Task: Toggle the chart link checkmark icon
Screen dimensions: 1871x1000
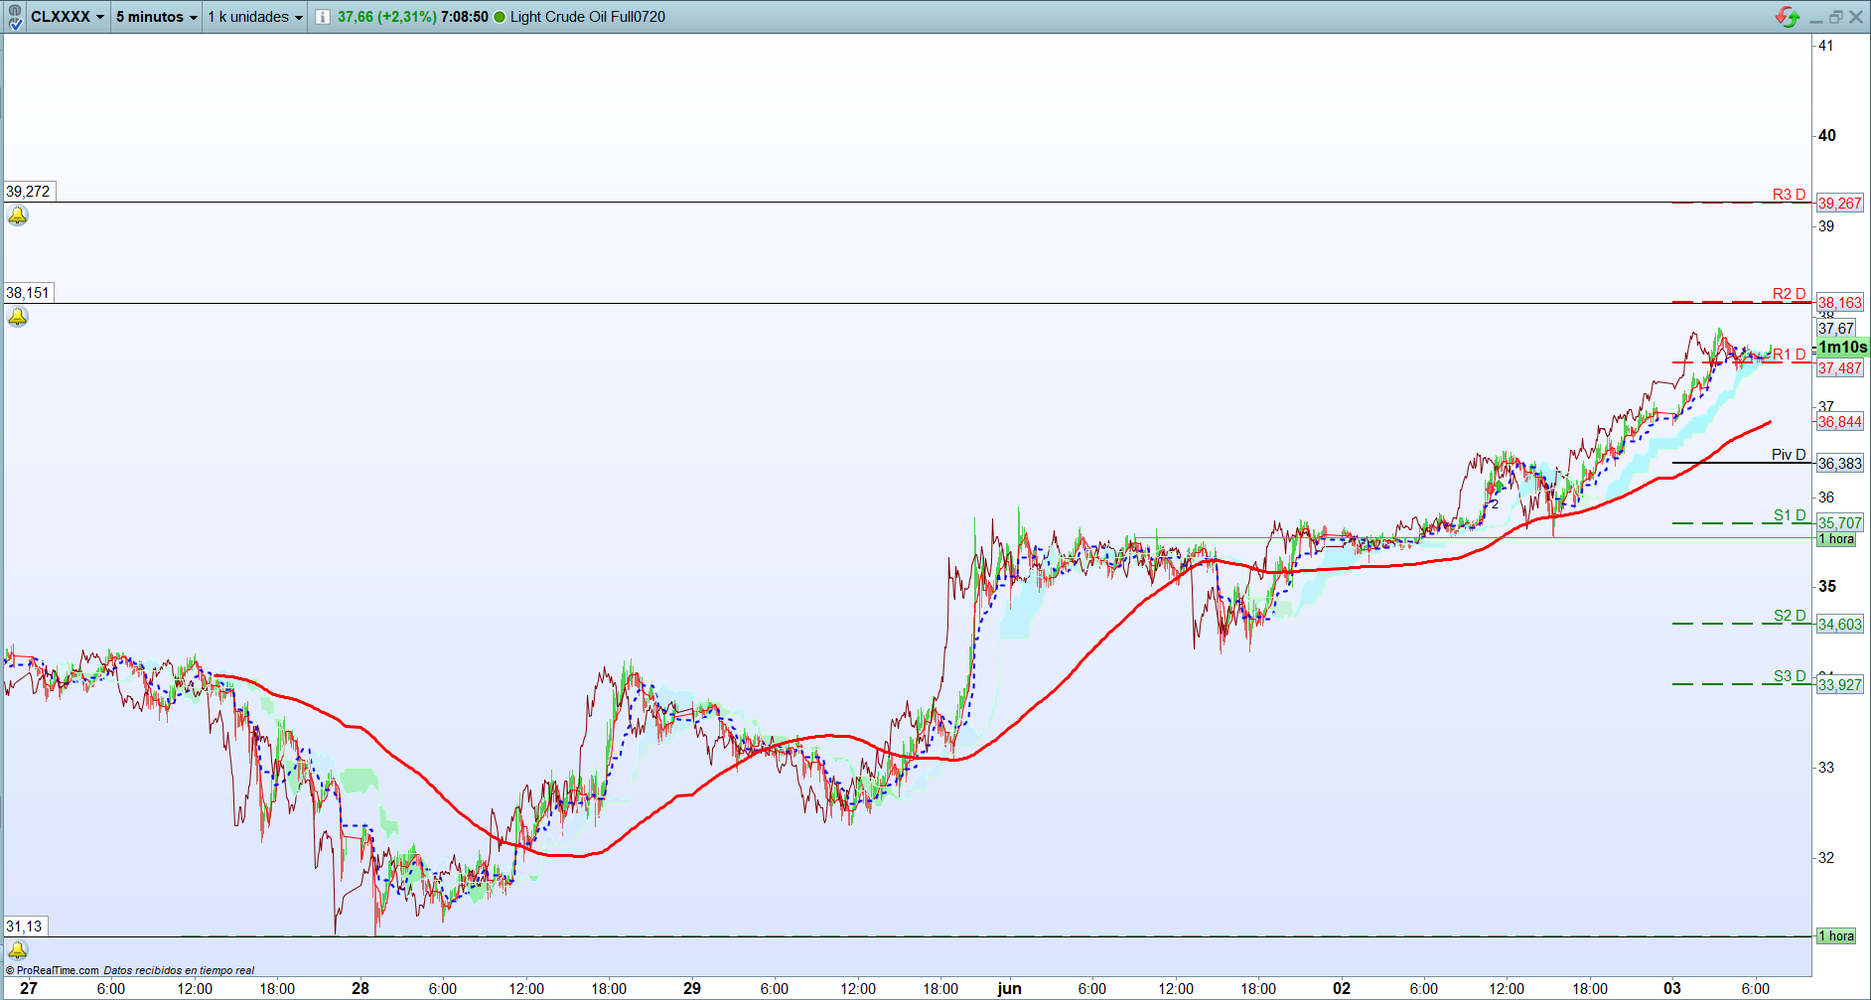Action: [15, 17]
